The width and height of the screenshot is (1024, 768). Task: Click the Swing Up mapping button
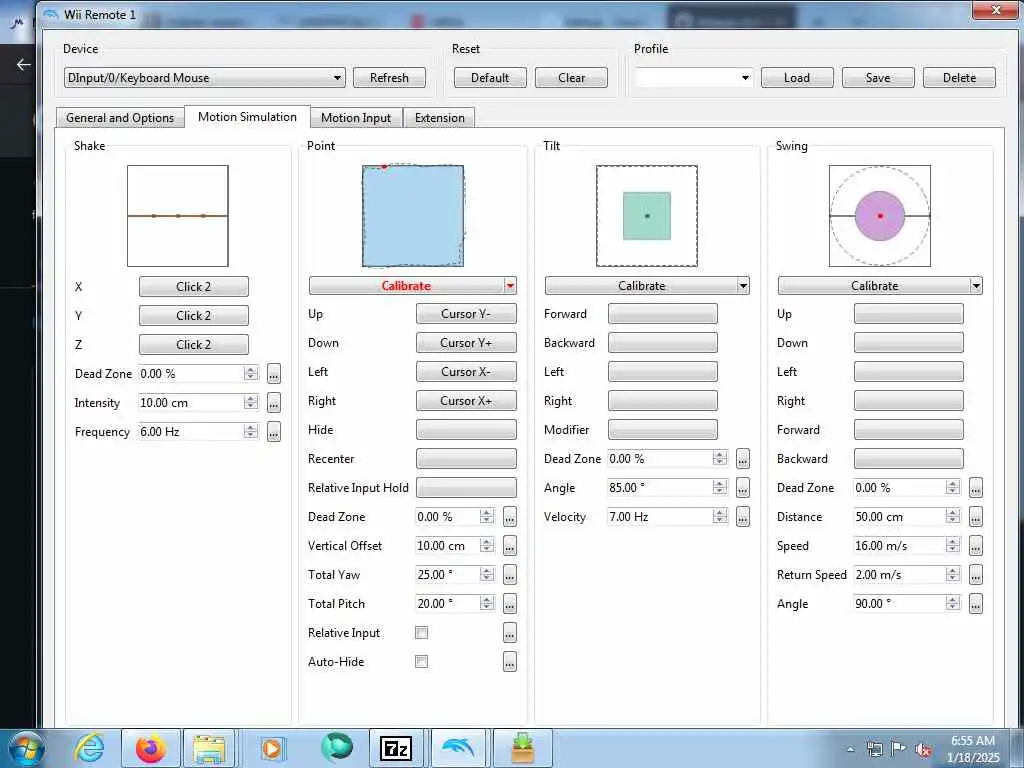[908, 313]
